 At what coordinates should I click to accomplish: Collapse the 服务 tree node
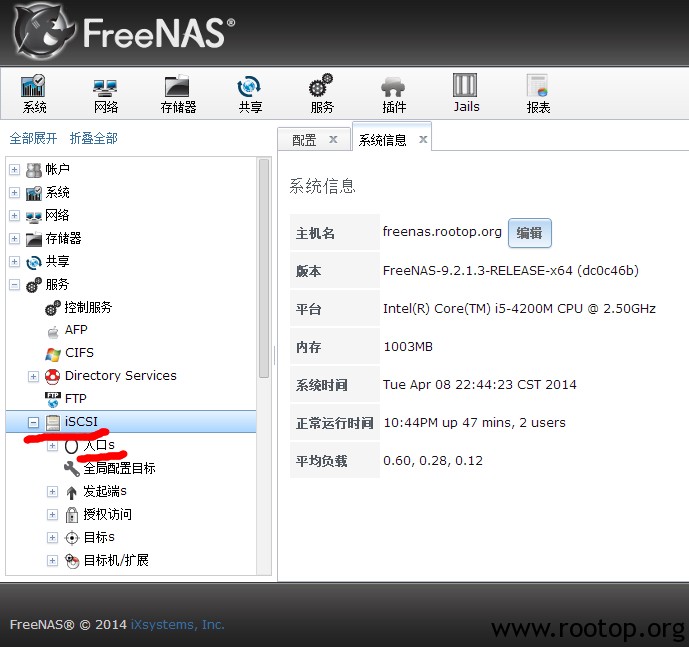coord(15,285)
